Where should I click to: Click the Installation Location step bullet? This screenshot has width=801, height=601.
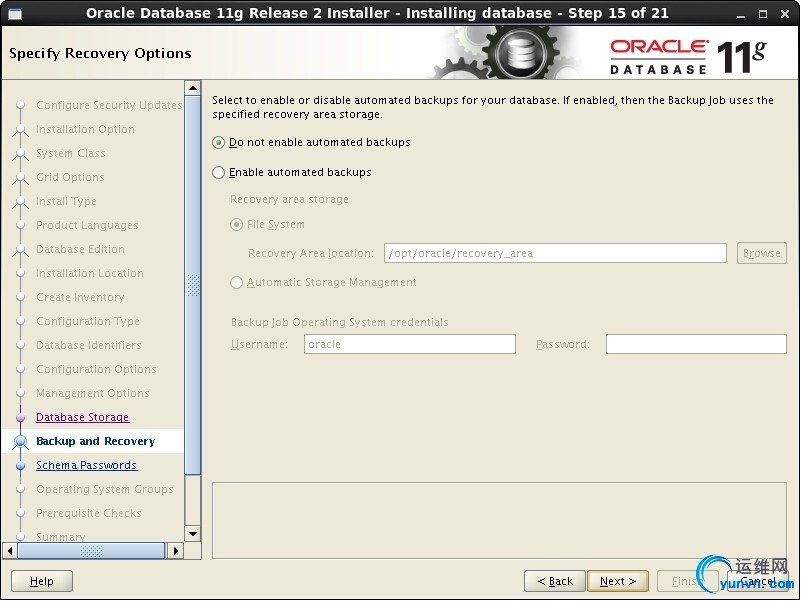20,273
